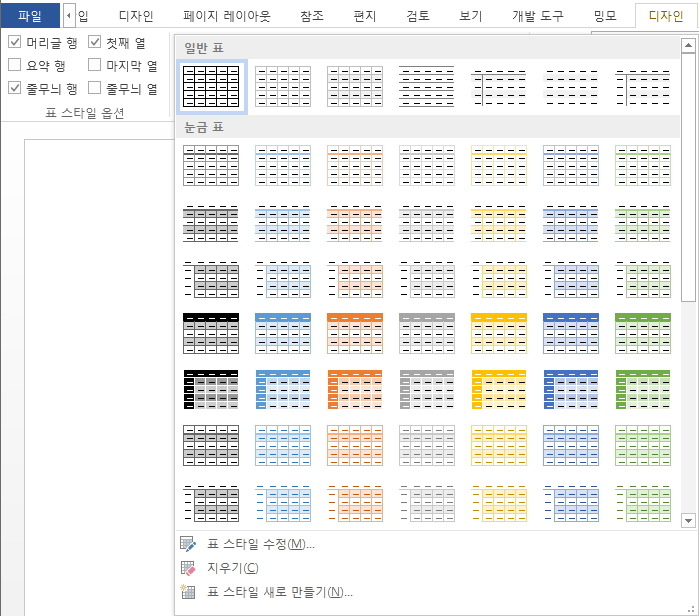
Task: Select the blue solid header-row grid table style
Action: (x=283, y=333)
